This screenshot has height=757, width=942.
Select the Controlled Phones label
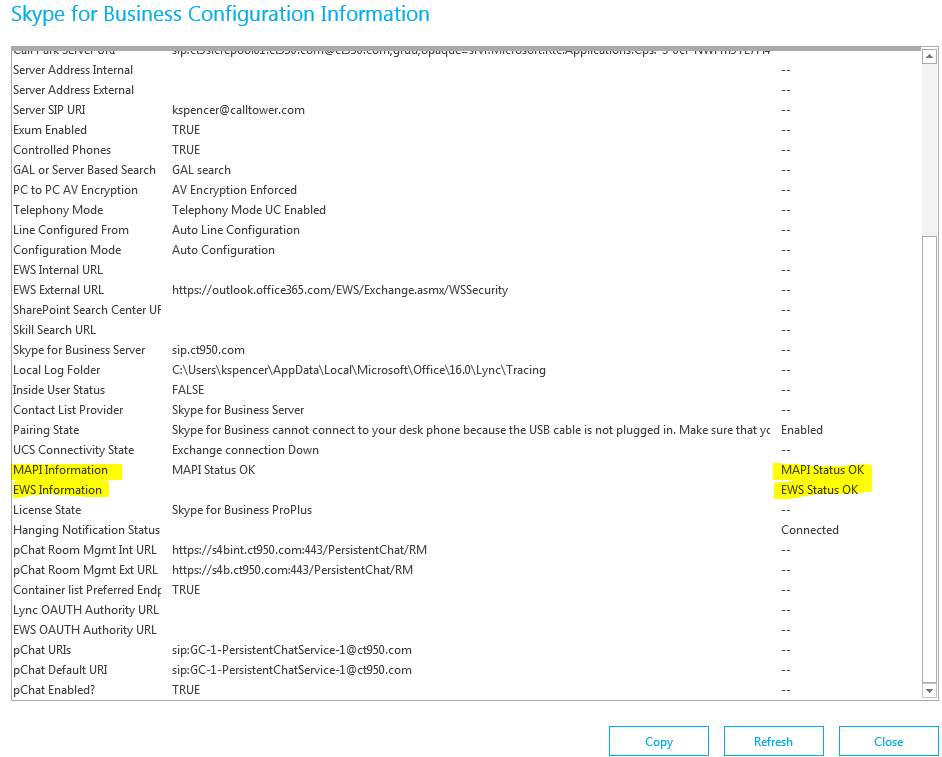pyautogui.click(x=62, y=150)
